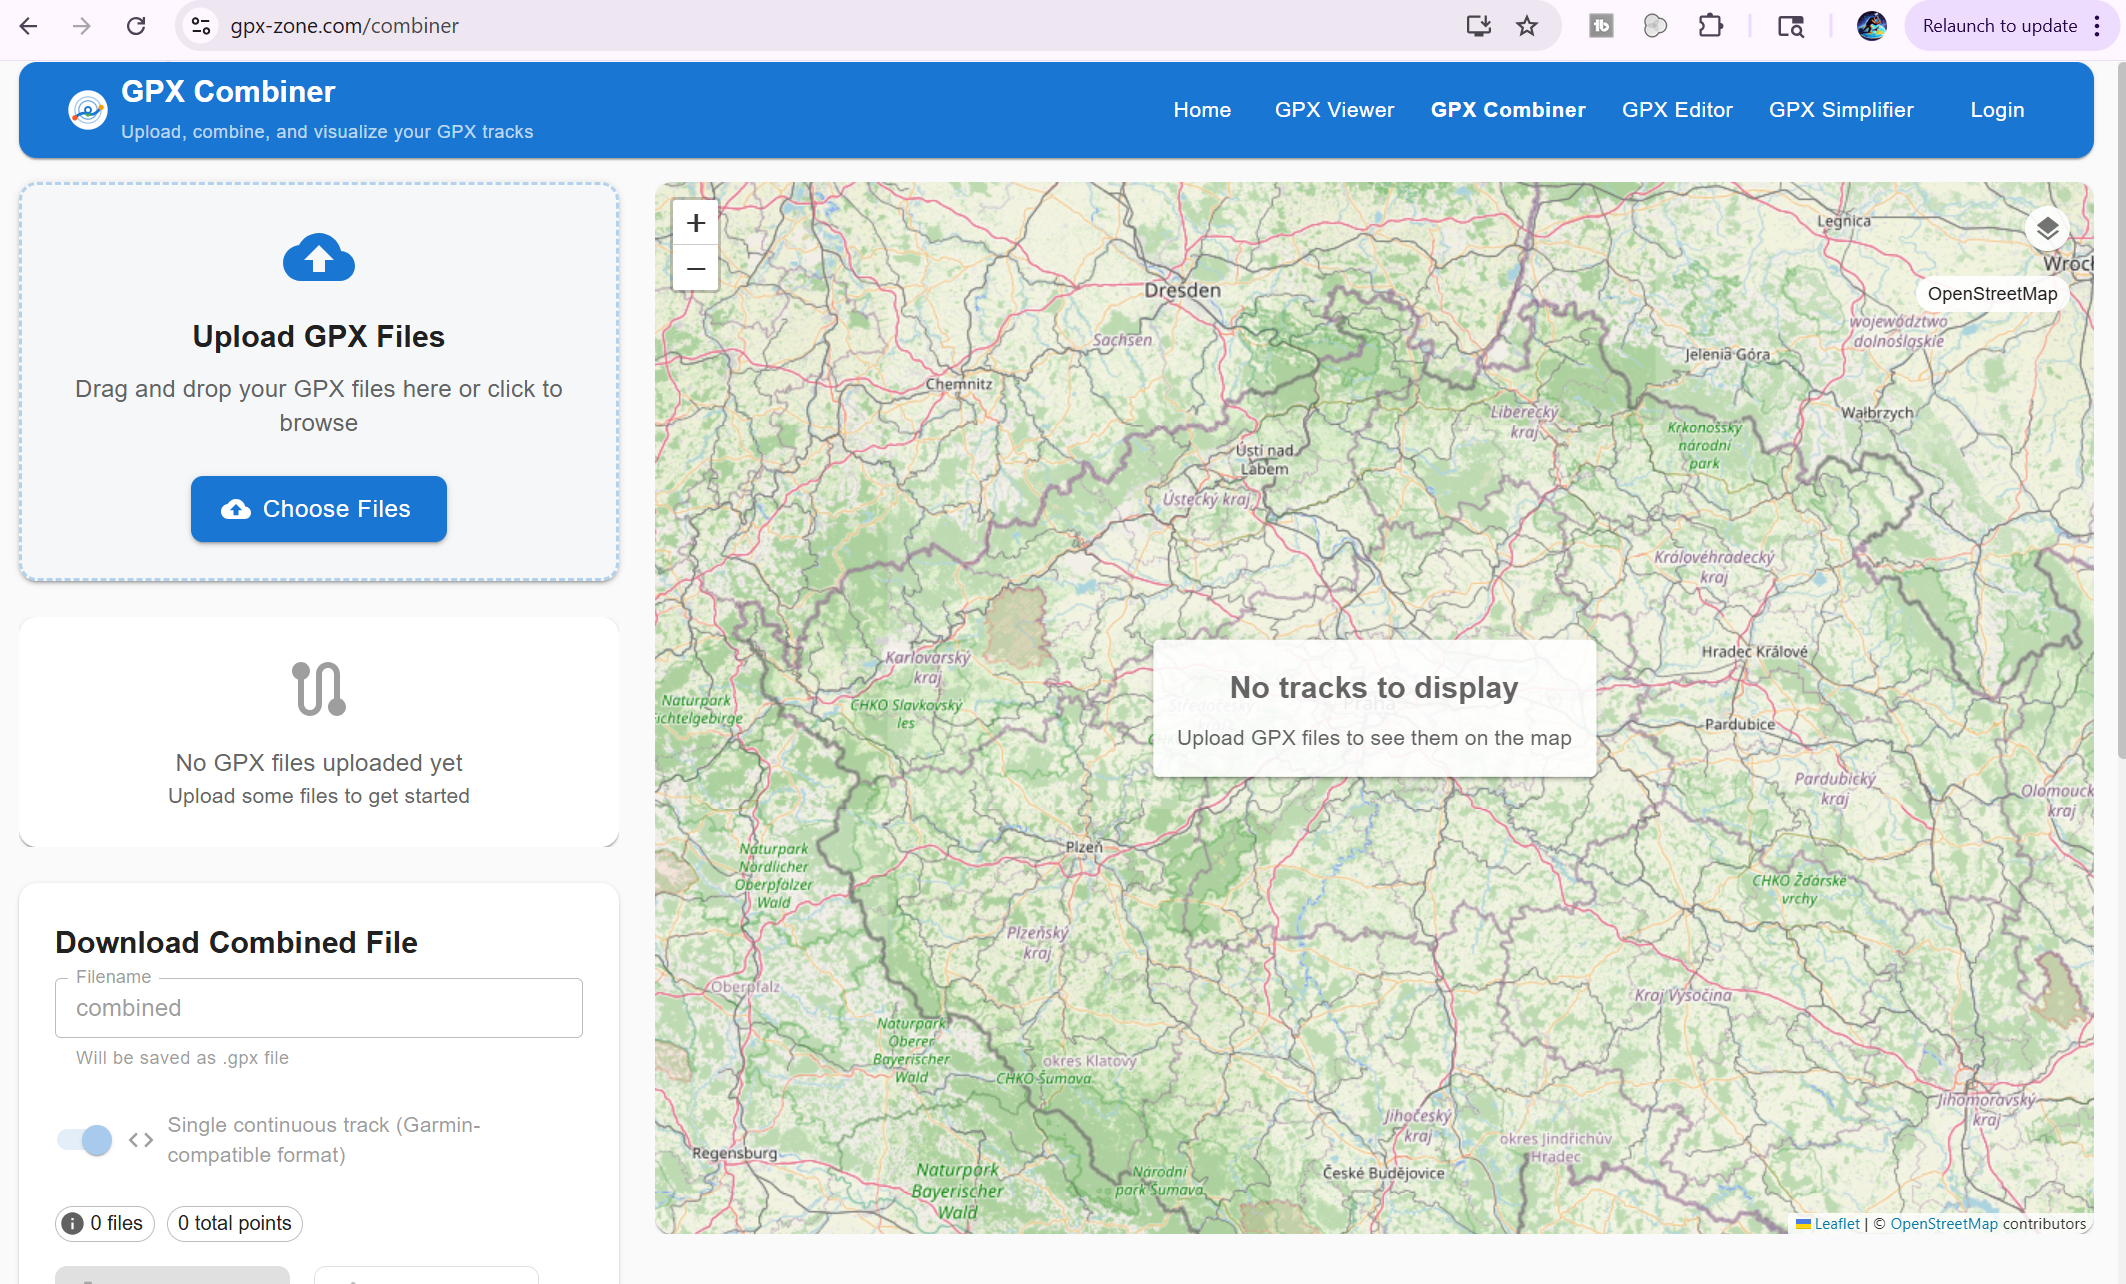
Task: Open the Chrome profile avatar
Action: pos(1872,26)
